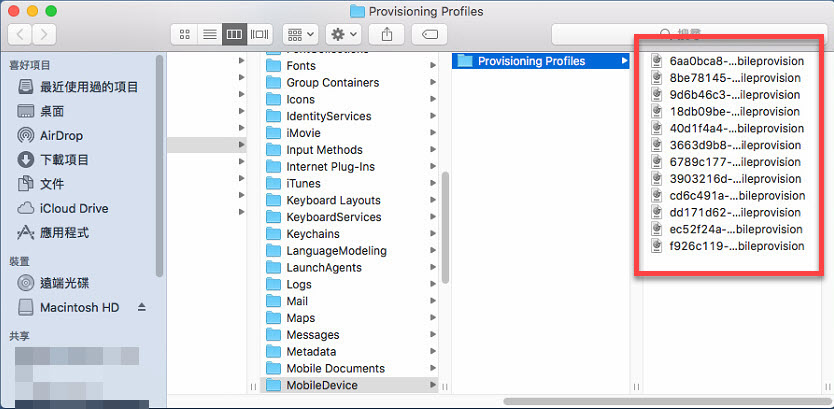Open 應用程式 in the sidebar
Viewport: 834px width, 409px height.
pyautogui.click(x=53, y=232)
